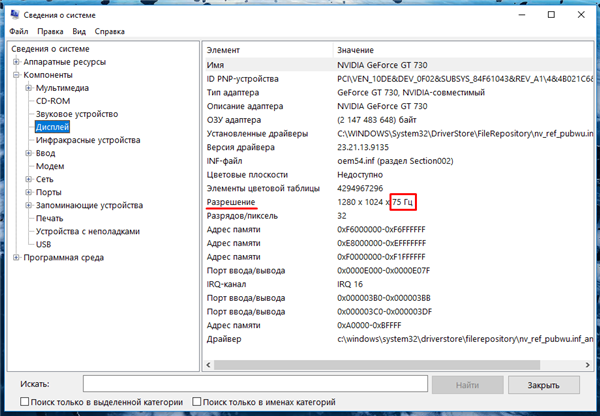
Task: Click the Закрыть button
Action: [x=544, y=385]
